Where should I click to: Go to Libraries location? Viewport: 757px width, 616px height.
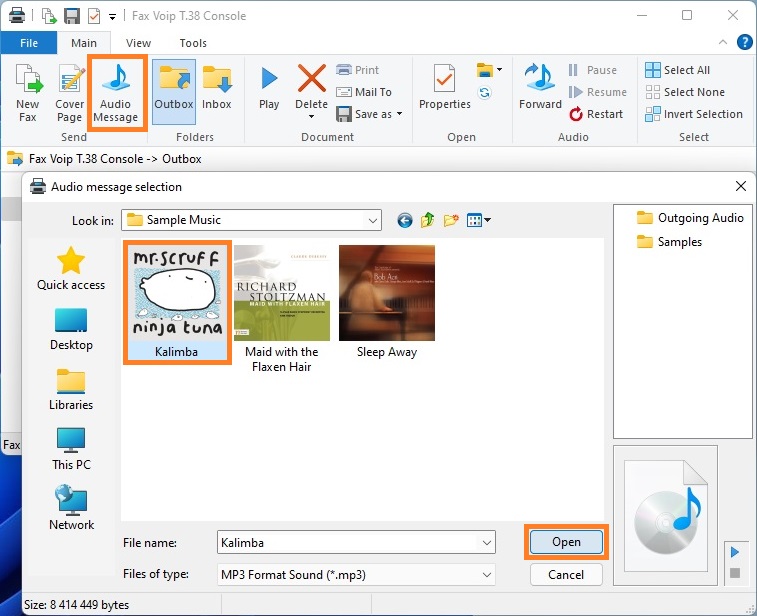coord(71,389)
